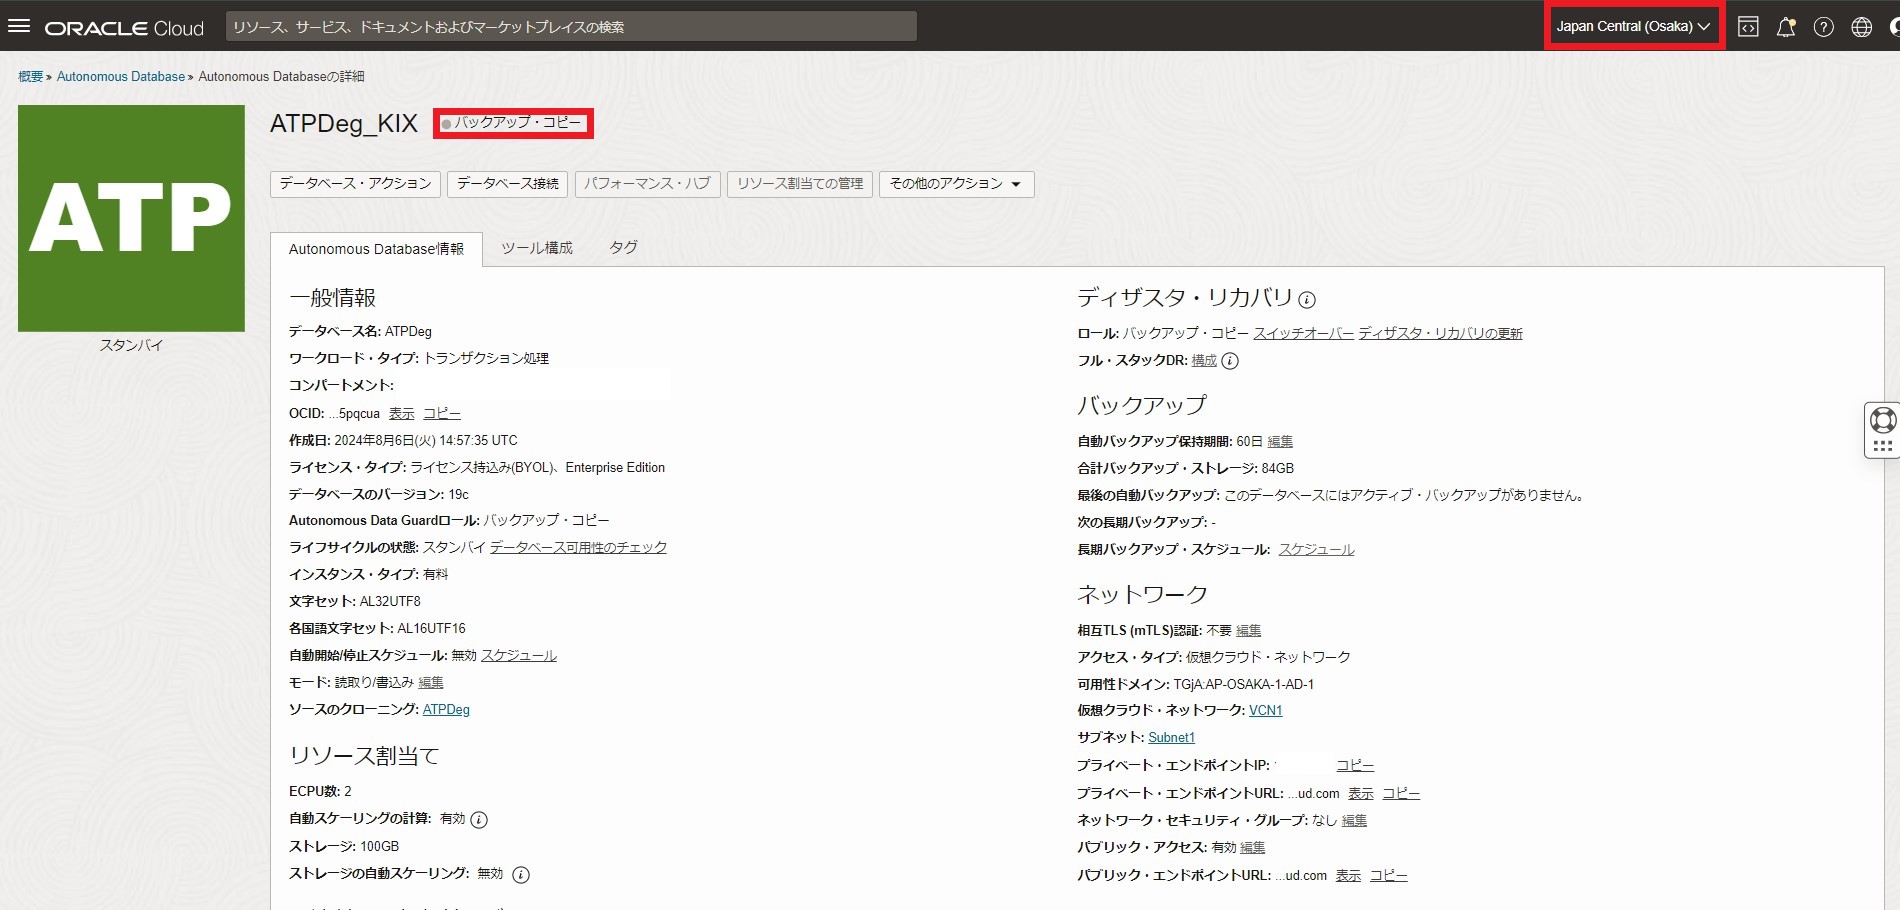Click the info icon next to ディザスタ・リカバリ heading
Viewport: 1900px width, 910px height.
pos(1307,298)
